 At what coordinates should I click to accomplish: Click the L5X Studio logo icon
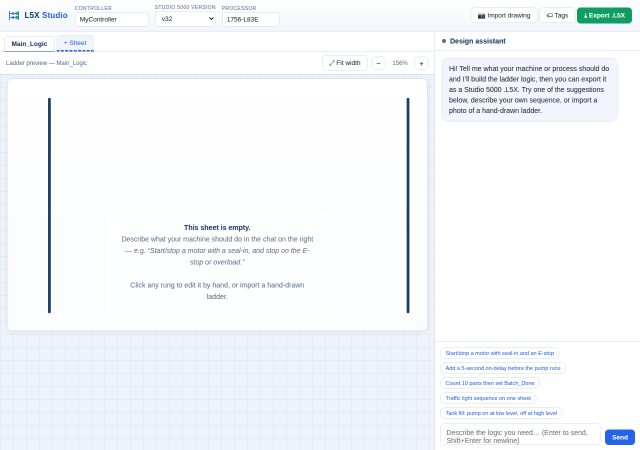14,16
